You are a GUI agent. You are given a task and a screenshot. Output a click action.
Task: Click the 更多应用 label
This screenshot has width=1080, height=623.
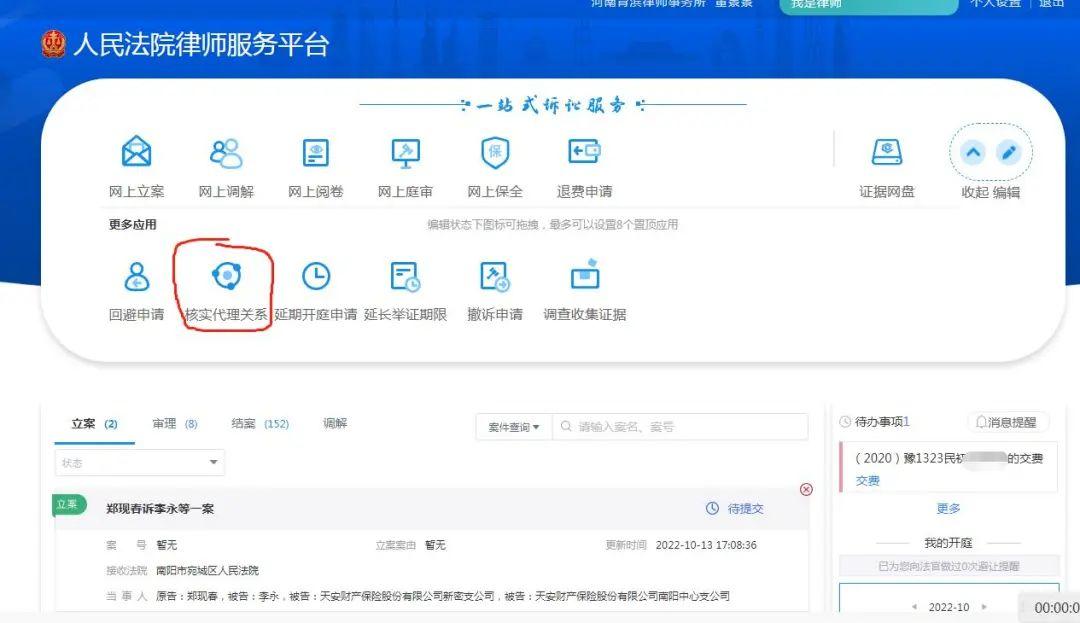pyautogui.click(x=132, y=224)
